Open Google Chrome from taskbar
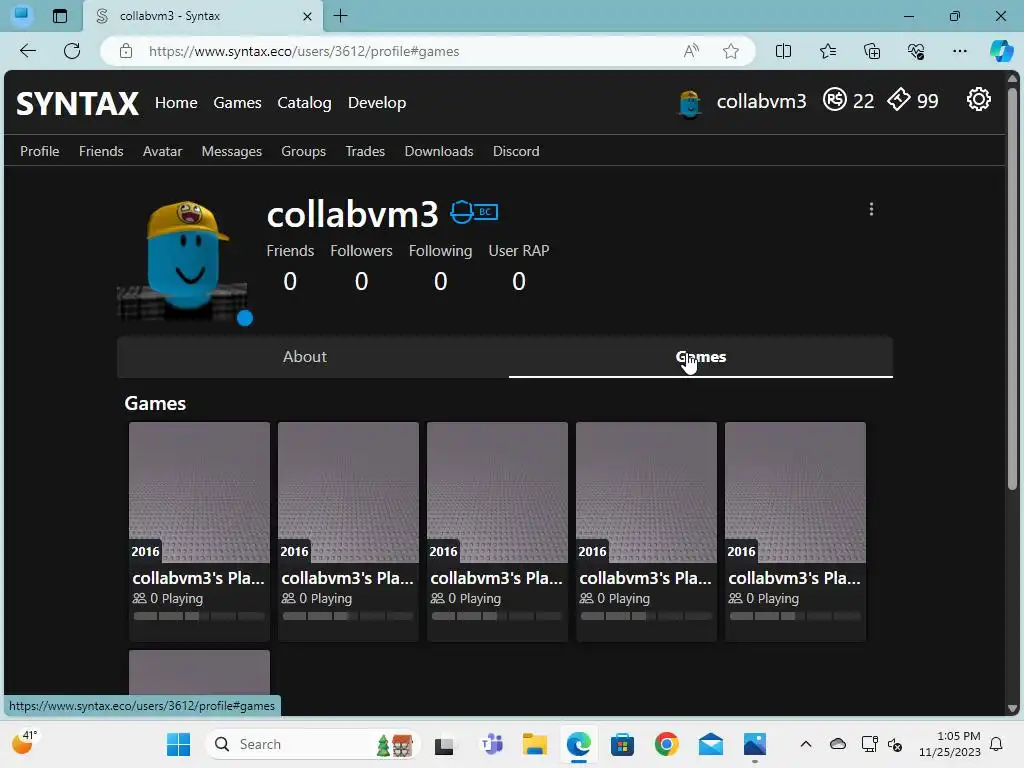This screenshot has height=768, width=1024. [x=666, y=744]
